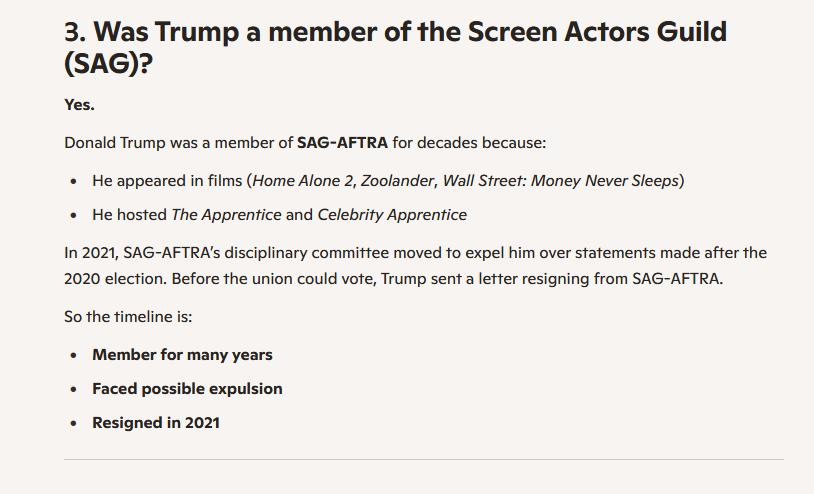Click the horizontal divider line below the list
The image size is (814, 494).
pyautogui.click(x=423, y=460)
